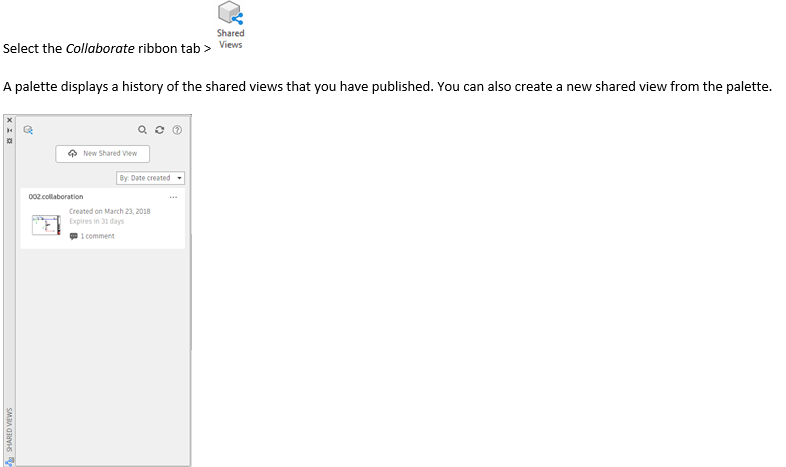The image size is (786, 467).
Task: Open the three-dot menu for 002.collaboration
Action: point(173,197)
